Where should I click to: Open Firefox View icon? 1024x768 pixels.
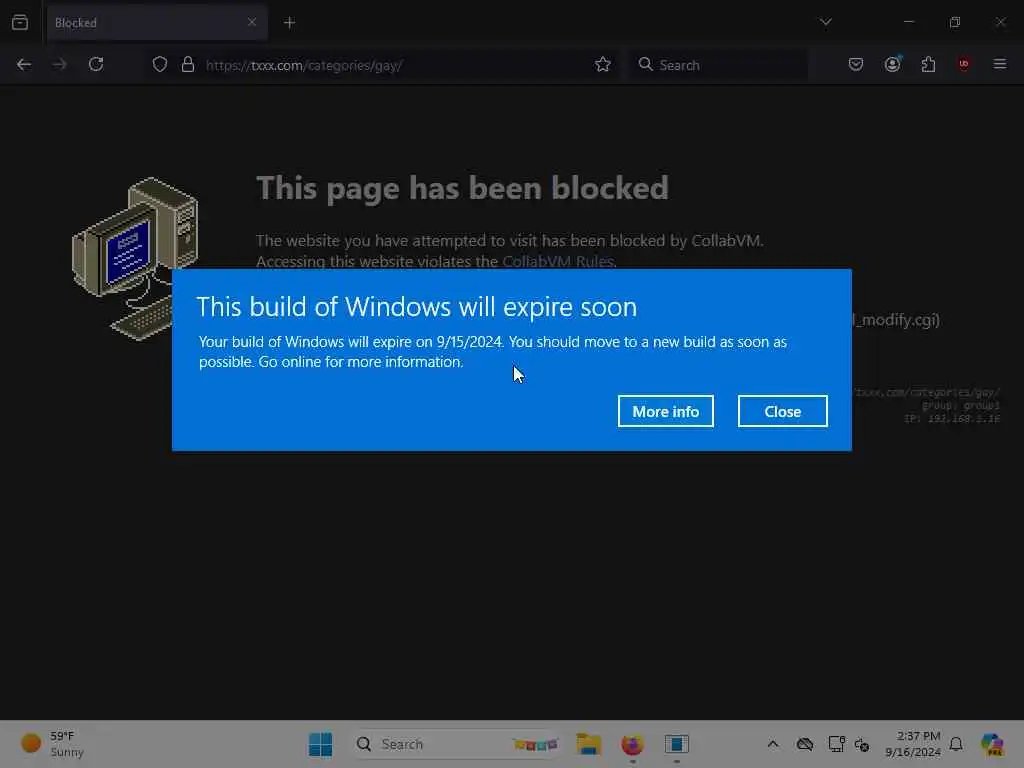[20, 23]
